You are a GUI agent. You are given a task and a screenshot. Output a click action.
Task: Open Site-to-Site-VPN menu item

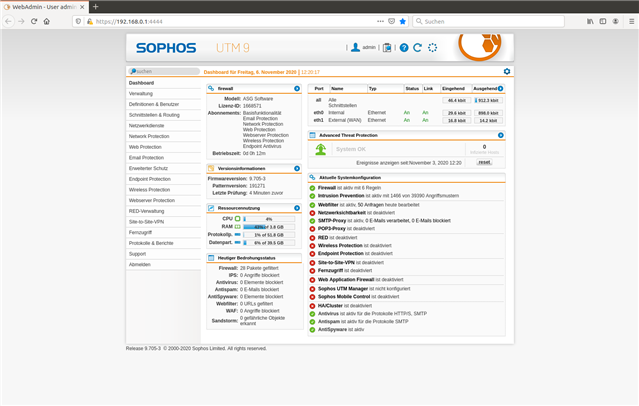(163, 222)
